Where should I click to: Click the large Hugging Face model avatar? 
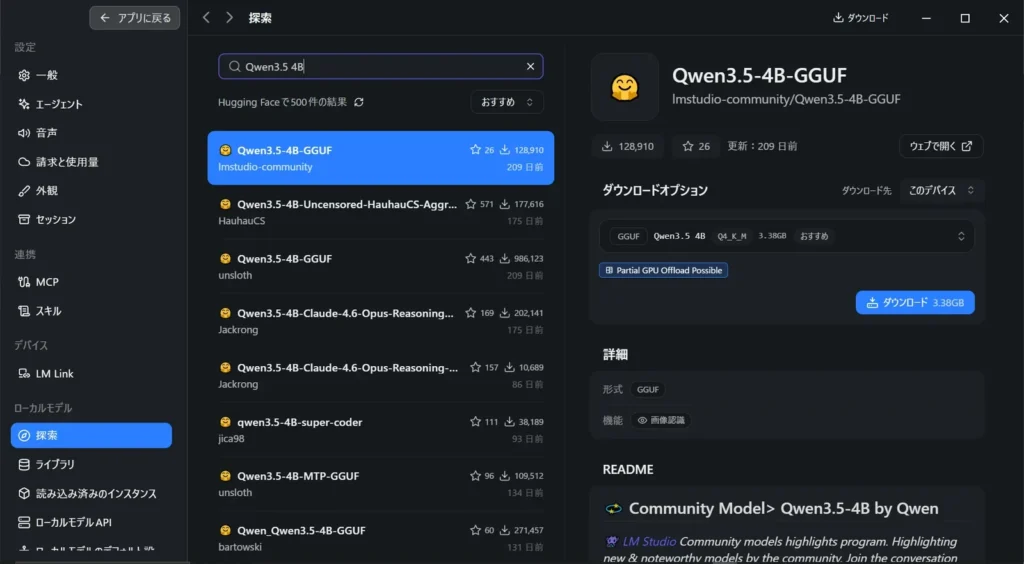click(625, 87)
